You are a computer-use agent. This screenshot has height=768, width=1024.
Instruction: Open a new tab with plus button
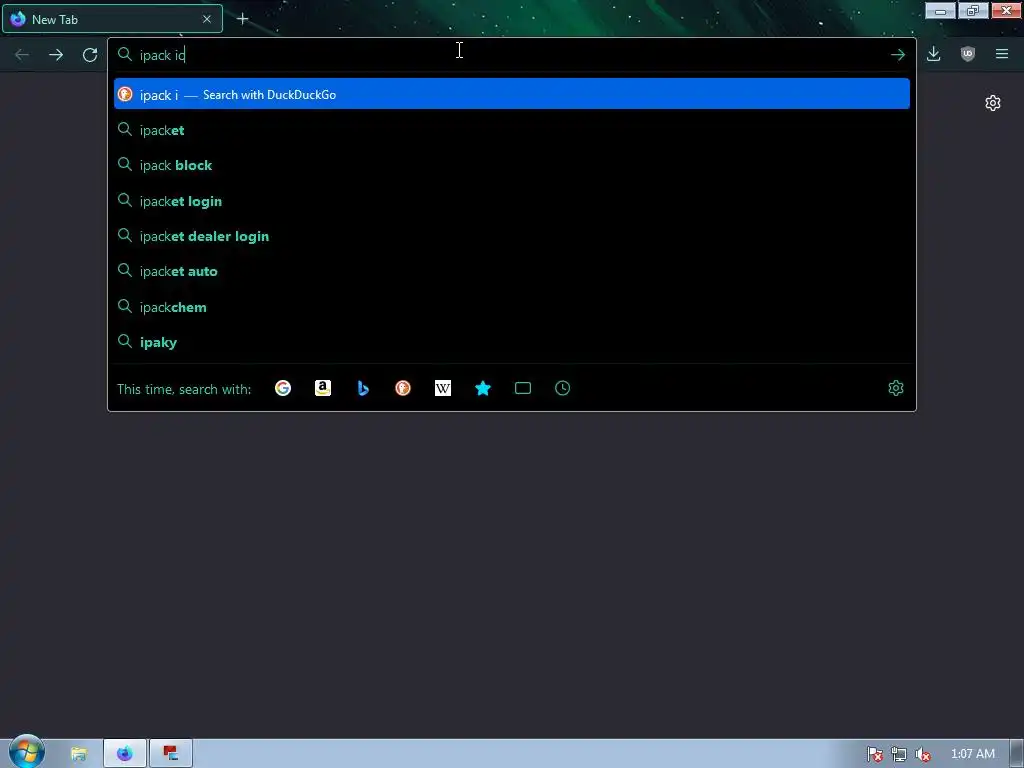pos(242,19)
